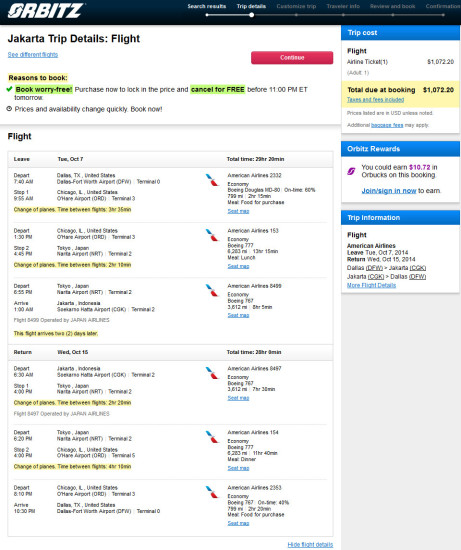Click the Orbitz logo
461x550 pixels.
tap(46, 10)
